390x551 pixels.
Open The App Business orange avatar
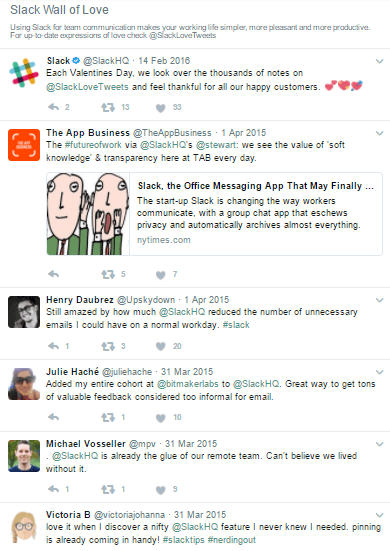(x=24, y=145)
